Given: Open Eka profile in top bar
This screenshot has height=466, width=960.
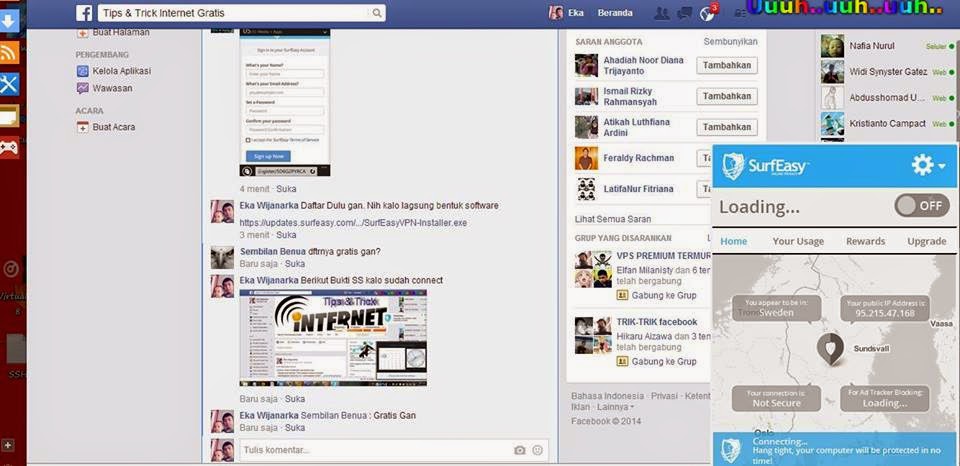Looking at the screenshot, I should tap(566, 13).
